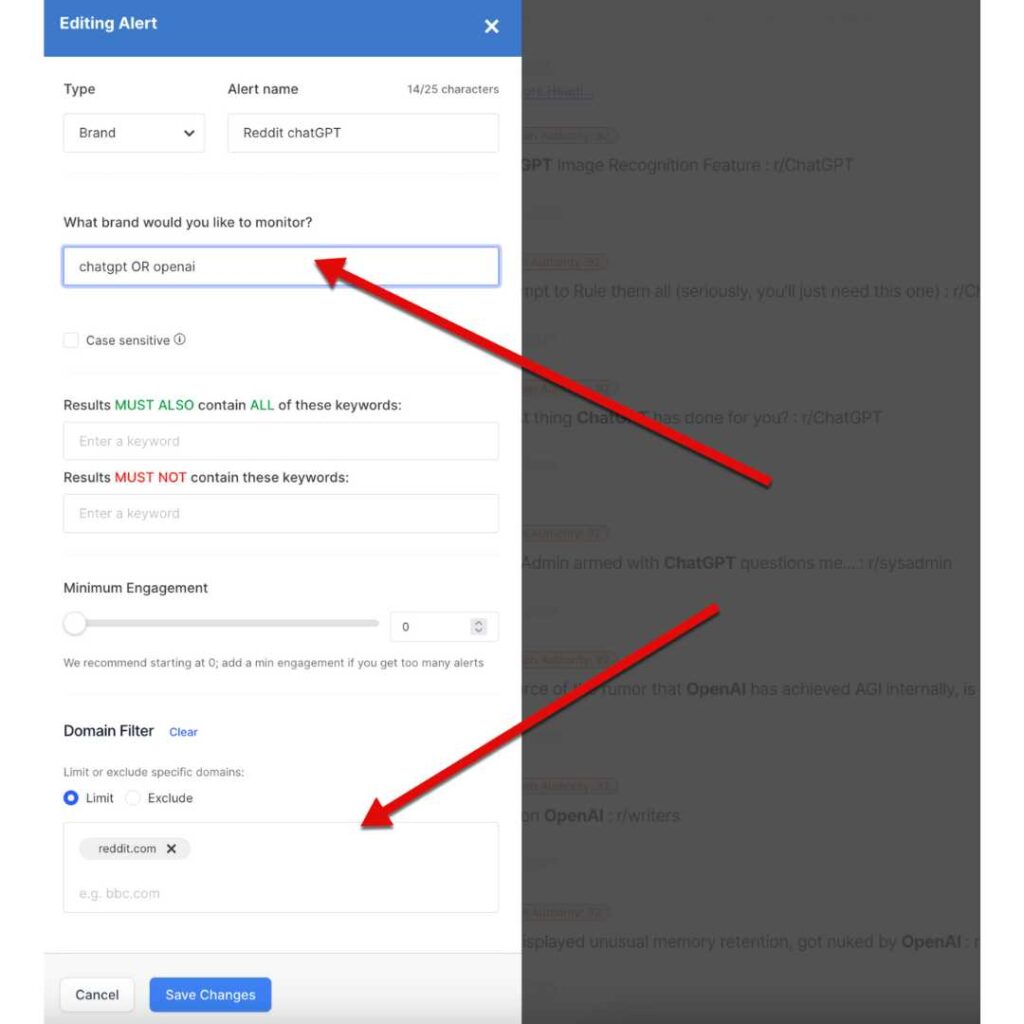This screenshot has width=1024, height=1024.
Task: Open the Type dropdown chevron
Action: (x=189, y=133)
